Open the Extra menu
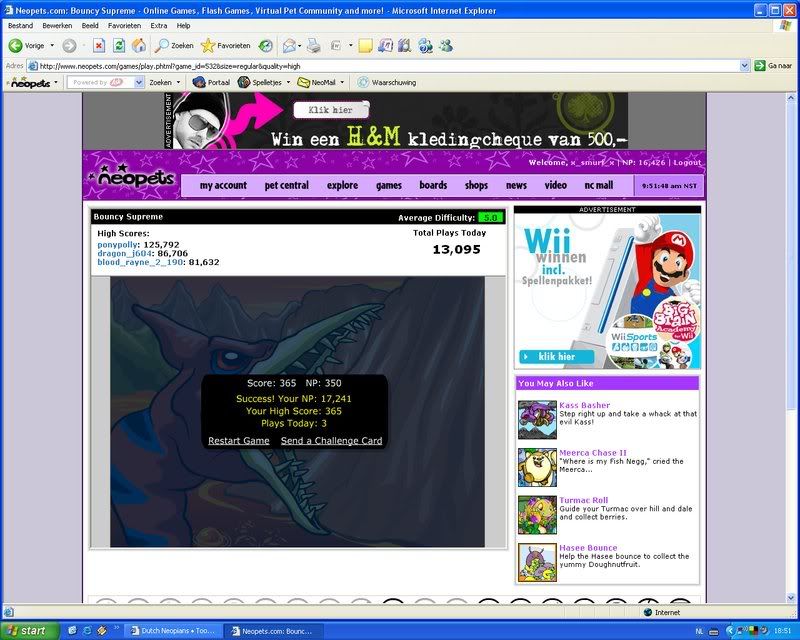 click(x=159, y=26)
